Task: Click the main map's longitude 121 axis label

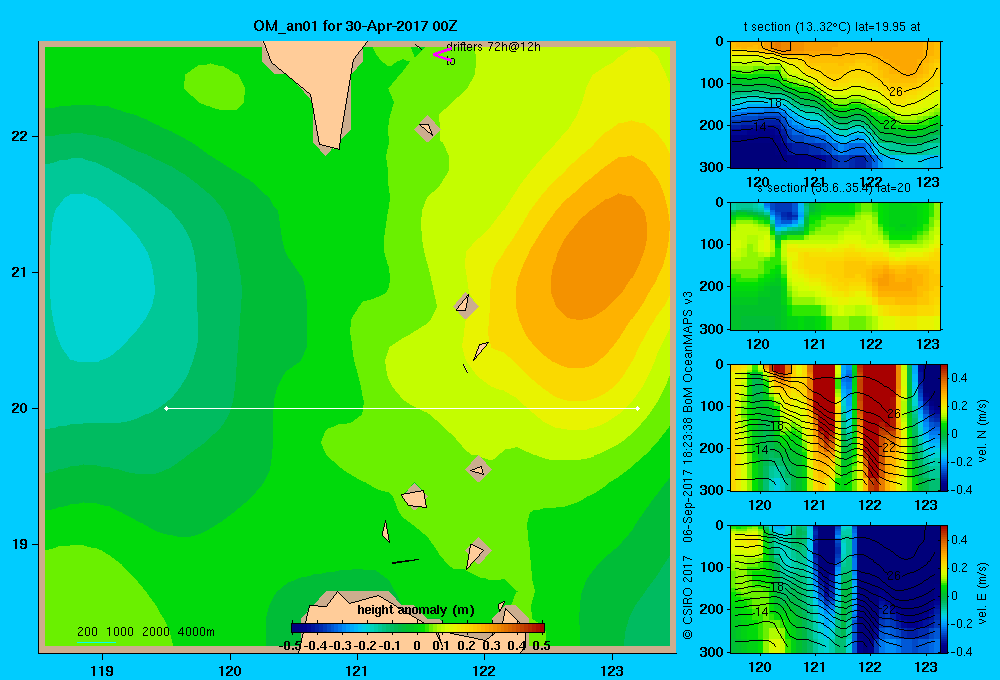Action: [x=357, y=670]
